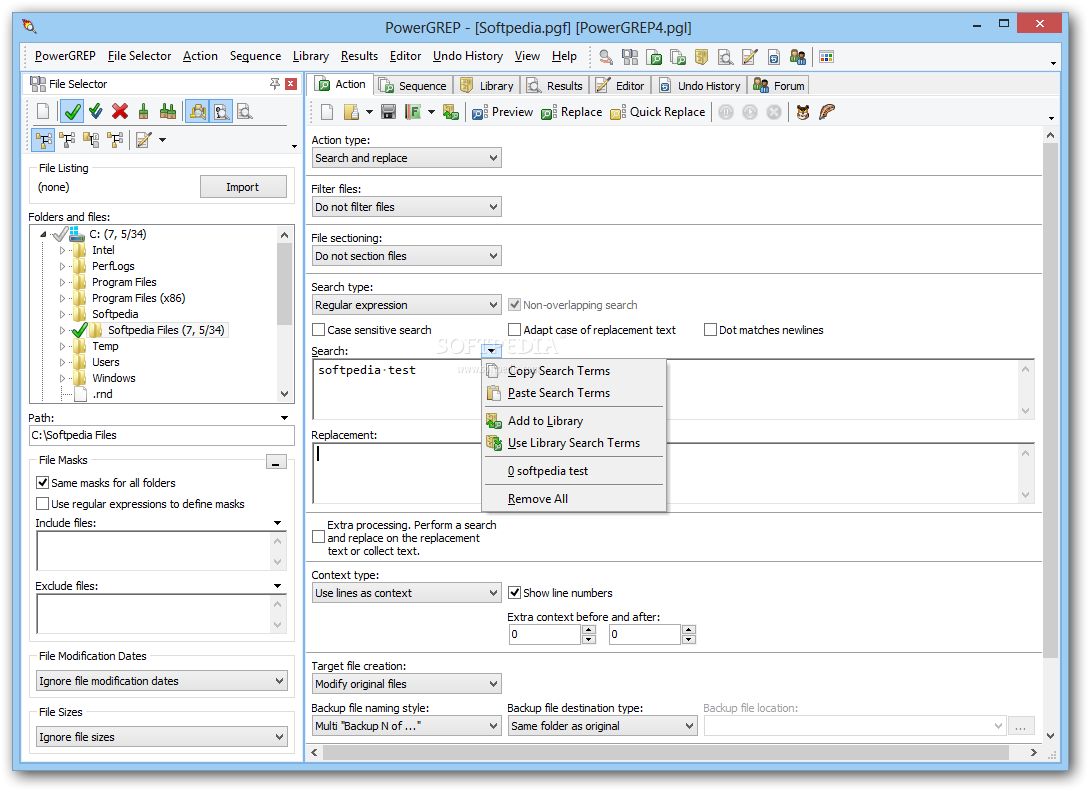Viewport: 1089px width, 791px height.
Task: Click the Preview button
Action: (x=502, y=112)
